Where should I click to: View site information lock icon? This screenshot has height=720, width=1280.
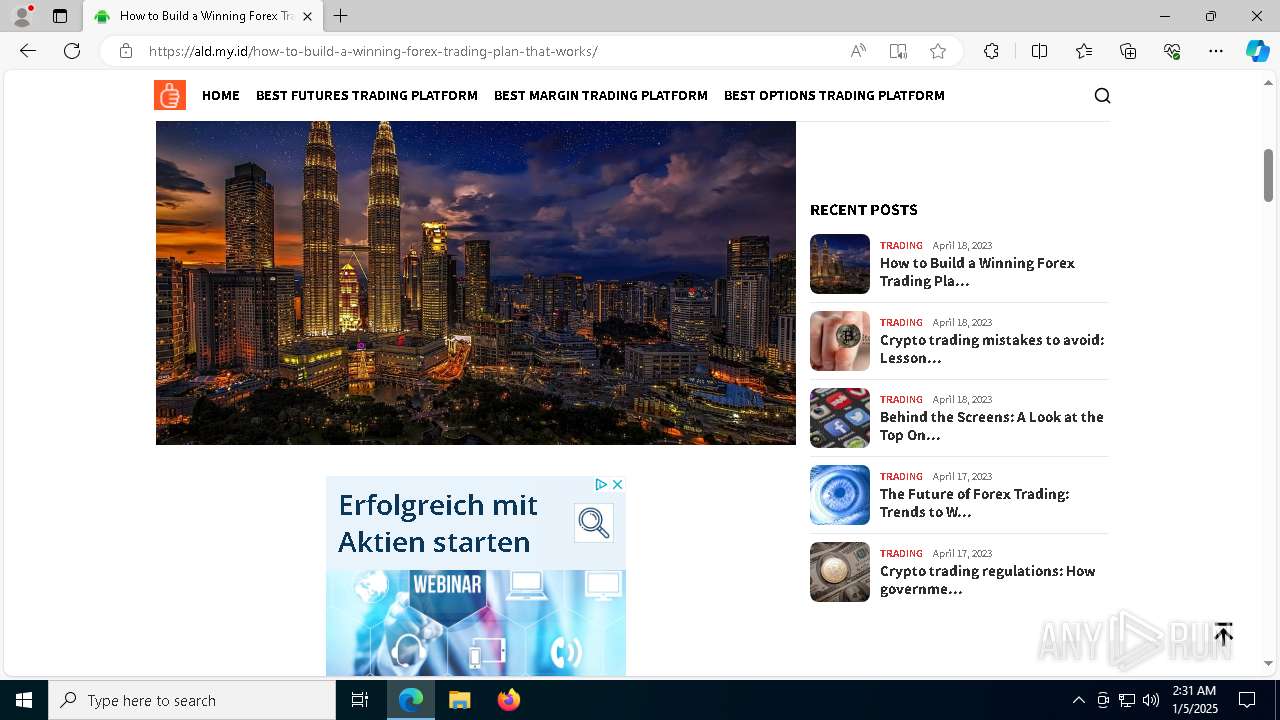click(x=126, y=51)
